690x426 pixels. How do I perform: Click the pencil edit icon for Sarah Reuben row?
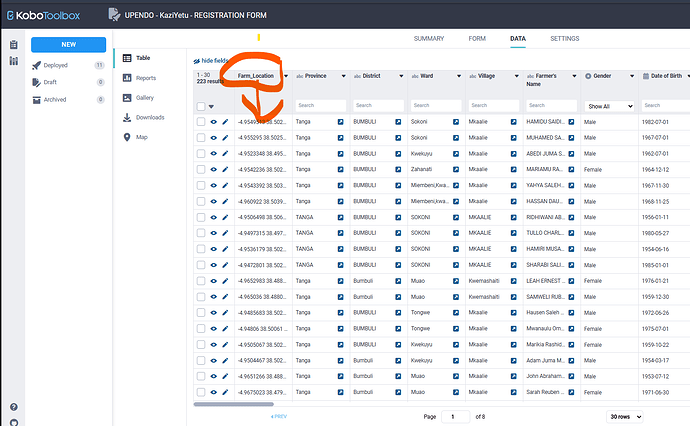[225, 392]
